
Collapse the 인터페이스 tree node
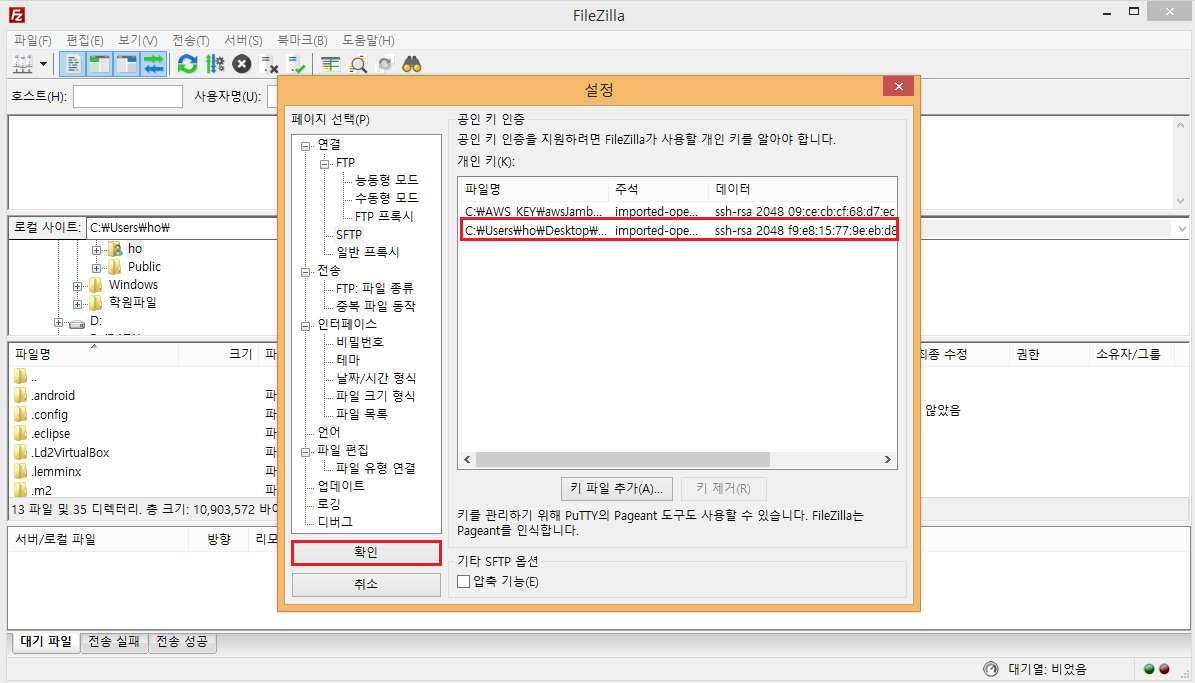click(x=306, y=325)
